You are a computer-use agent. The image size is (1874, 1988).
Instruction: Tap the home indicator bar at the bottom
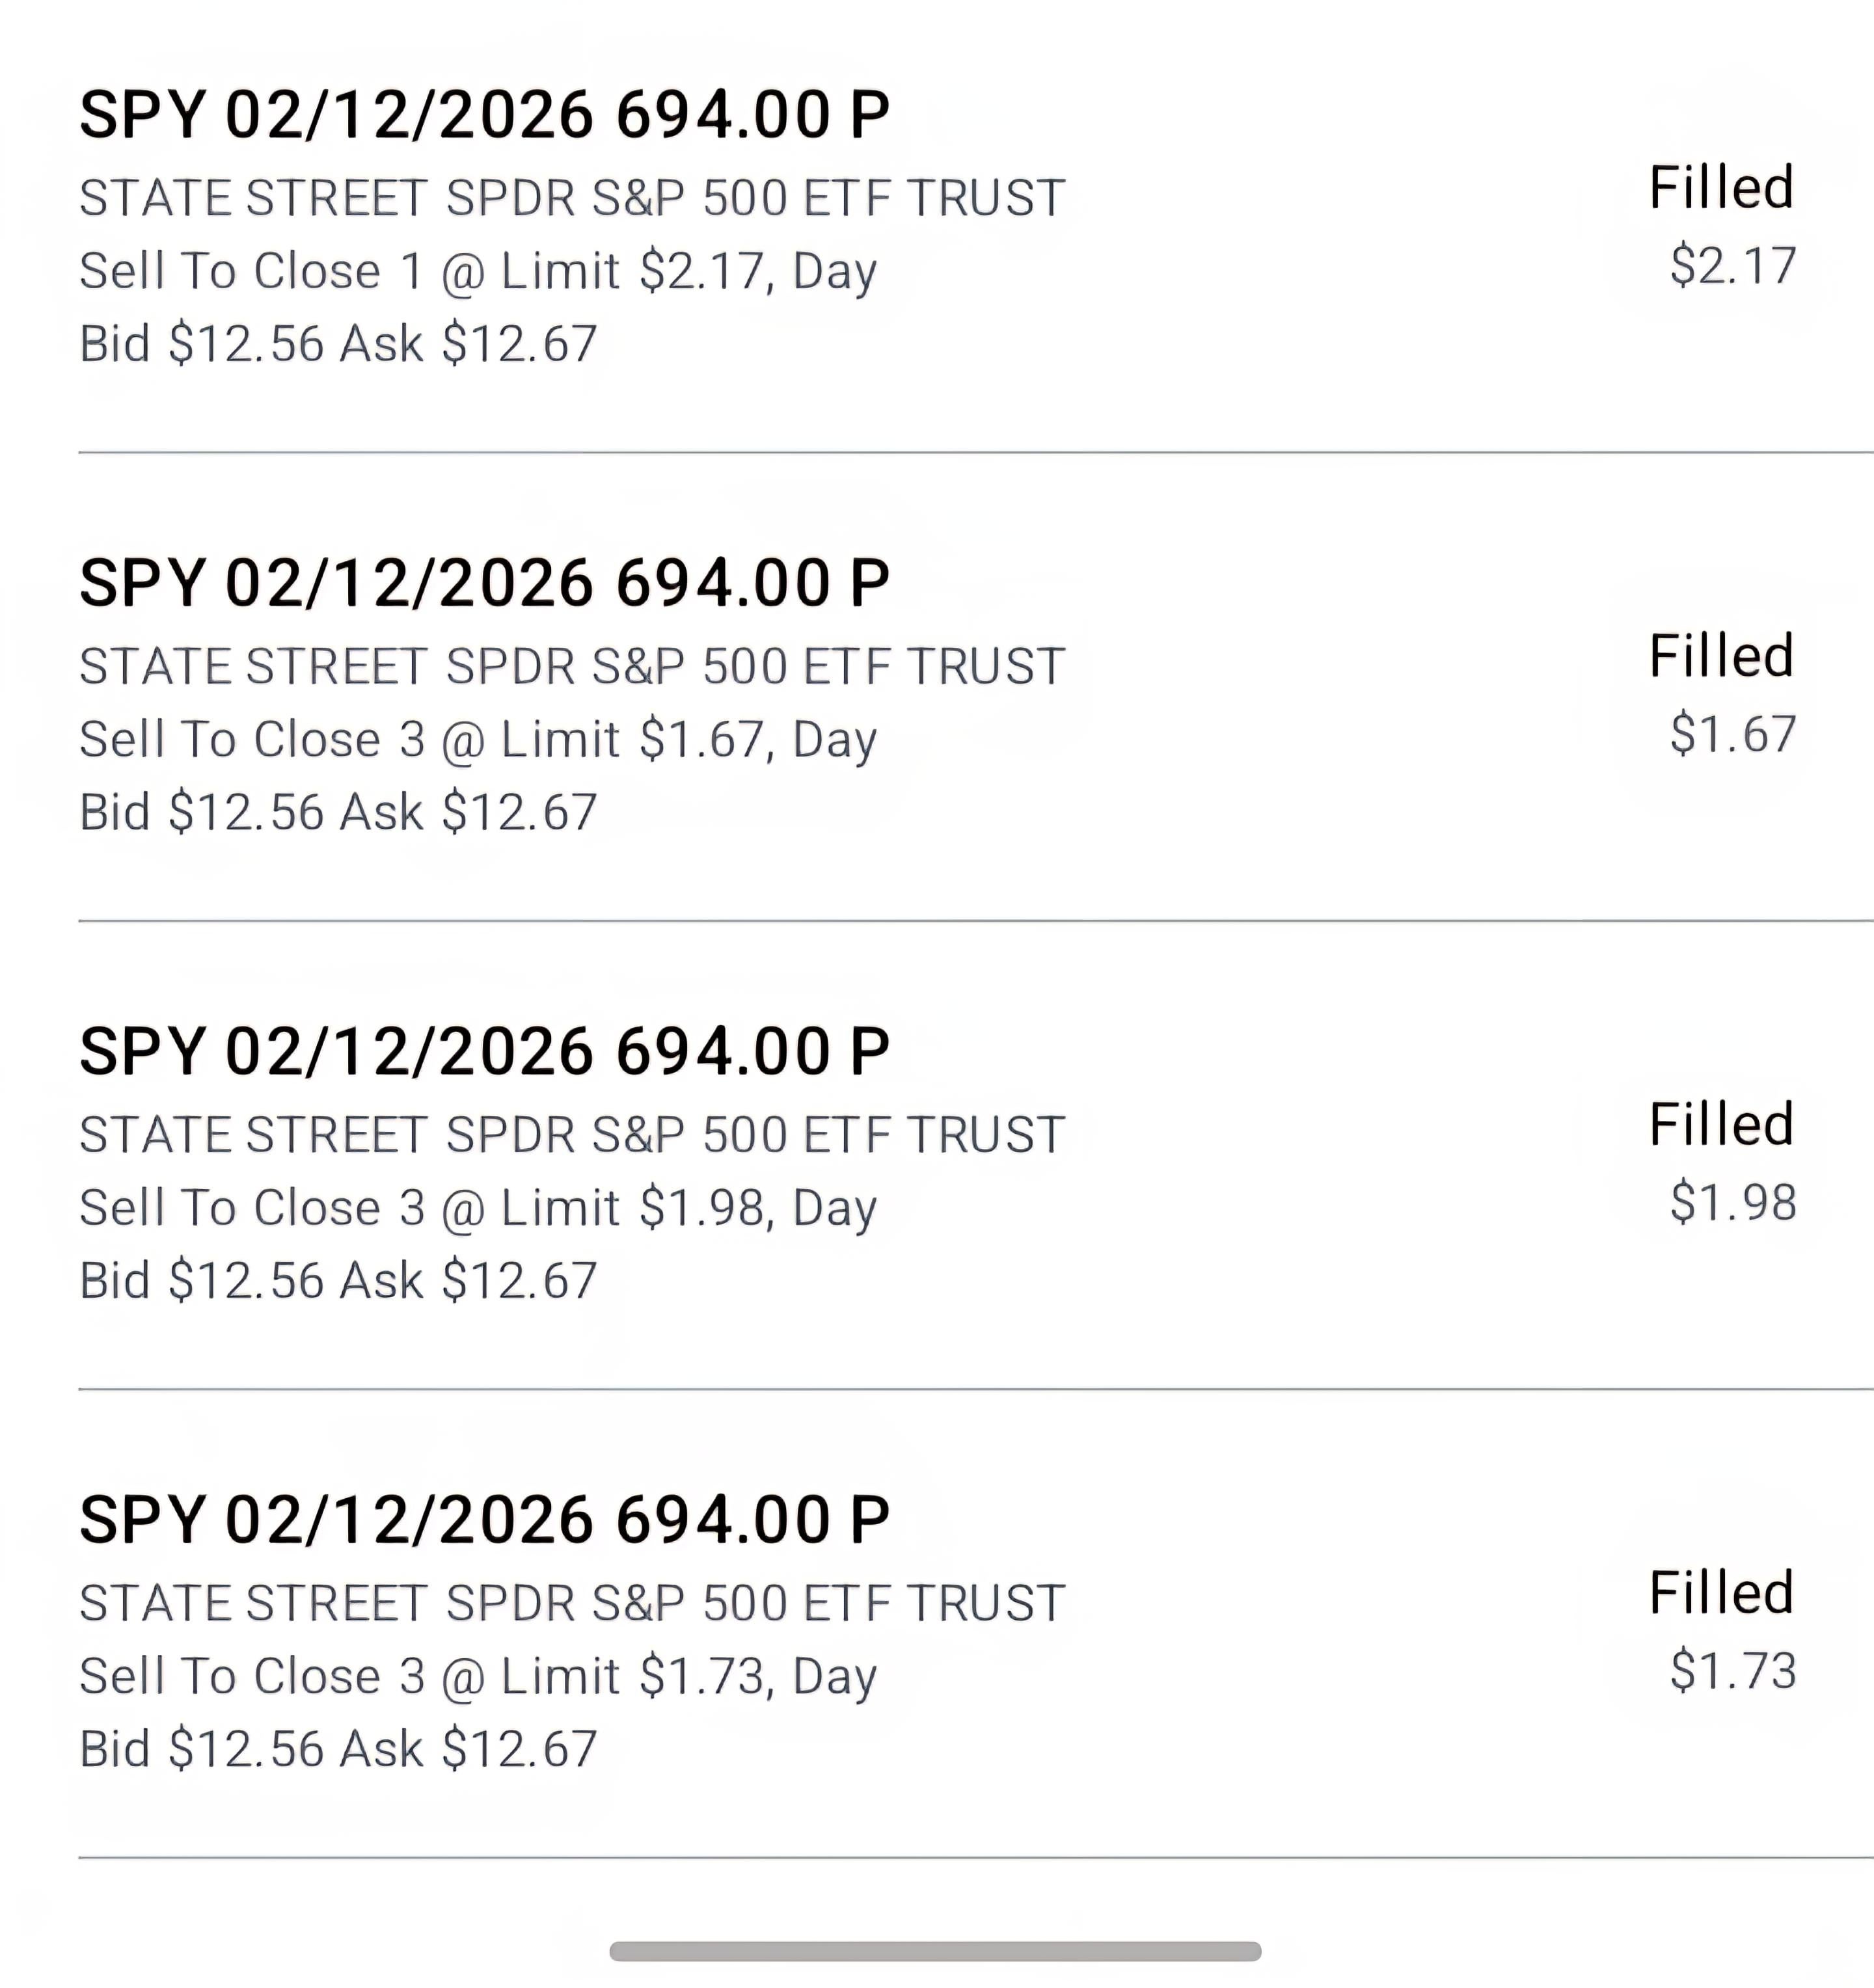pos(935,1951)
